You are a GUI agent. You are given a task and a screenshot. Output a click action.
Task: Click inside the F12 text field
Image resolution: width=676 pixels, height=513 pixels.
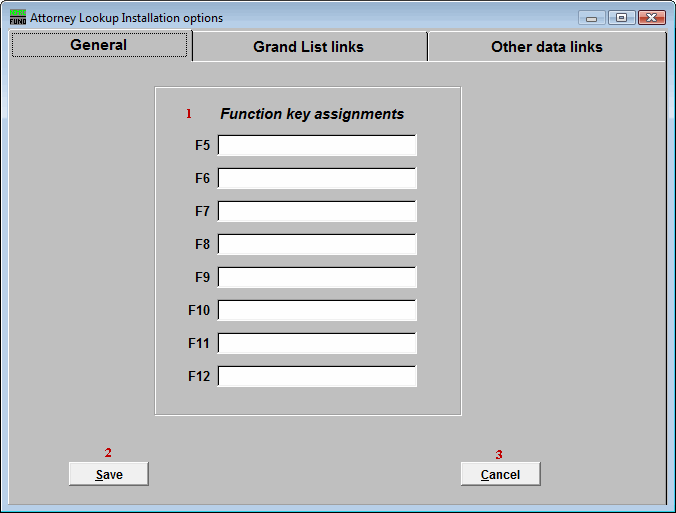[x=316, y=377]
